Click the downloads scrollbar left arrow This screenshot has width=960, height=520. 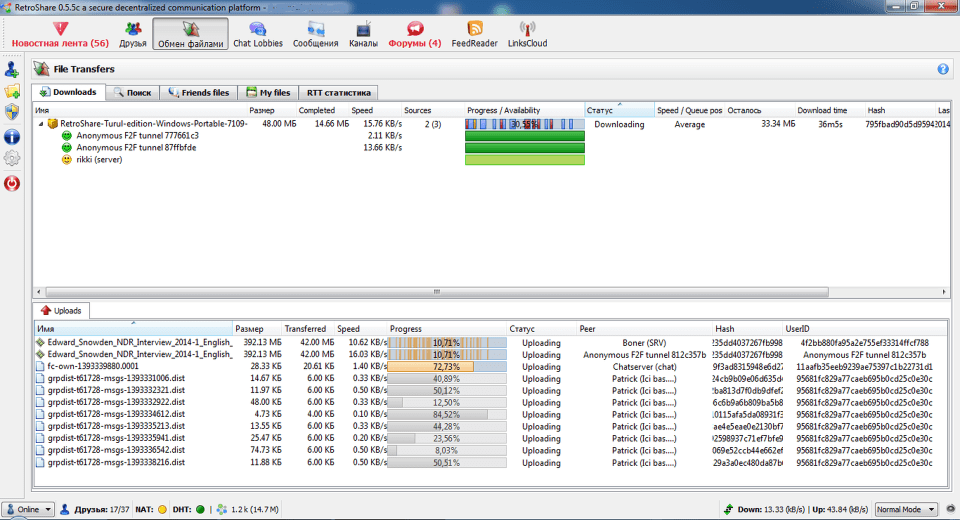(39, 292)
